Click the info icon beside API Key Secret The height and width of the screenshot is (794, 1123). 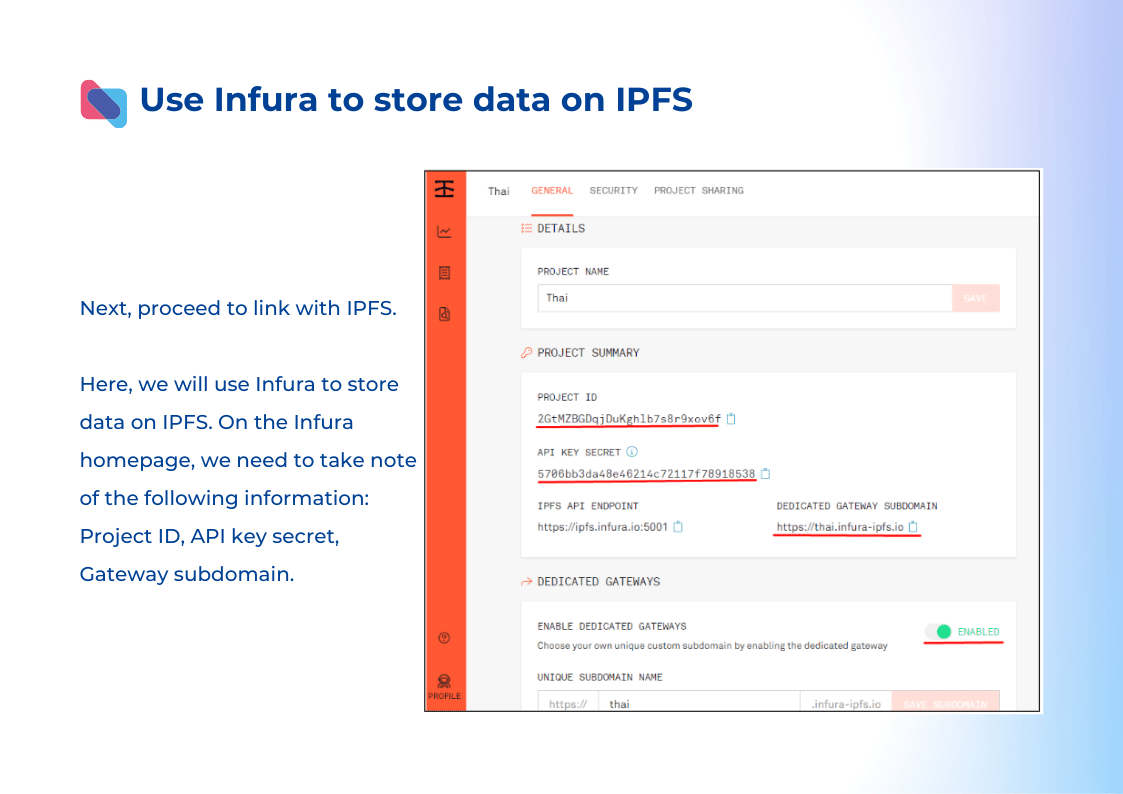tap(632, 452)
